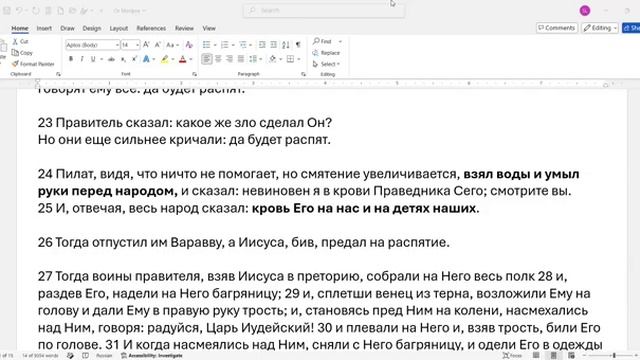Toggle Strikethrough formatting
Image resolution: width=640 pixels, height=360 pixels.
[111, 59]
